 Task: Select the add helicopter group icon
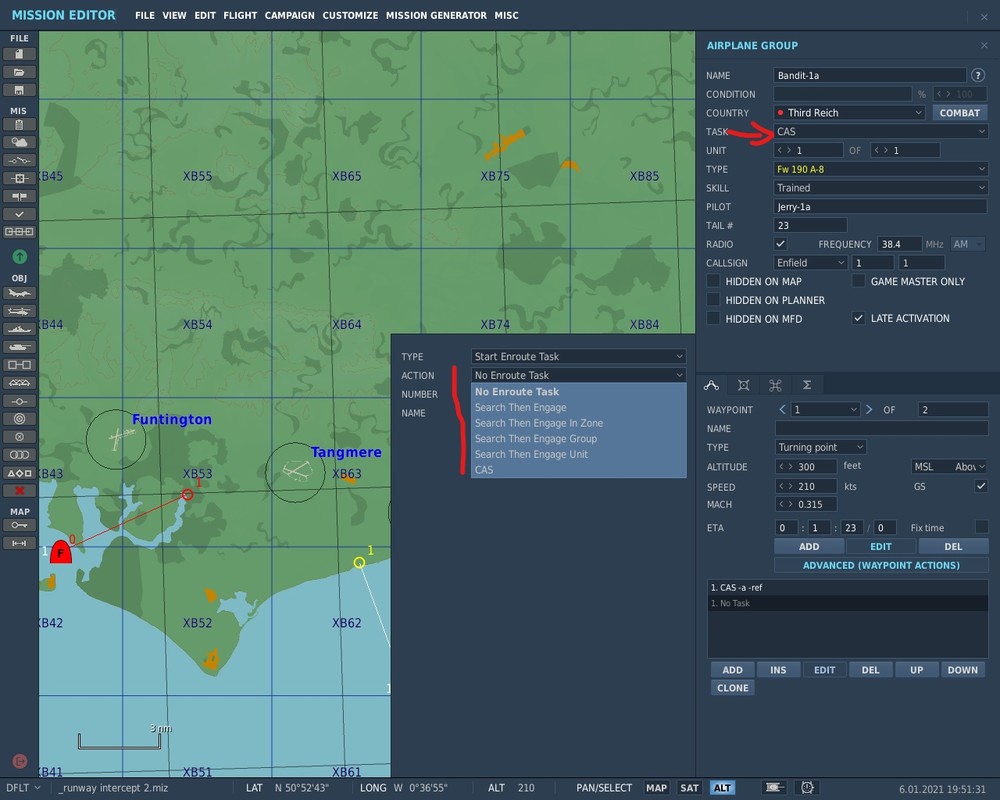(x=19, y=311)
